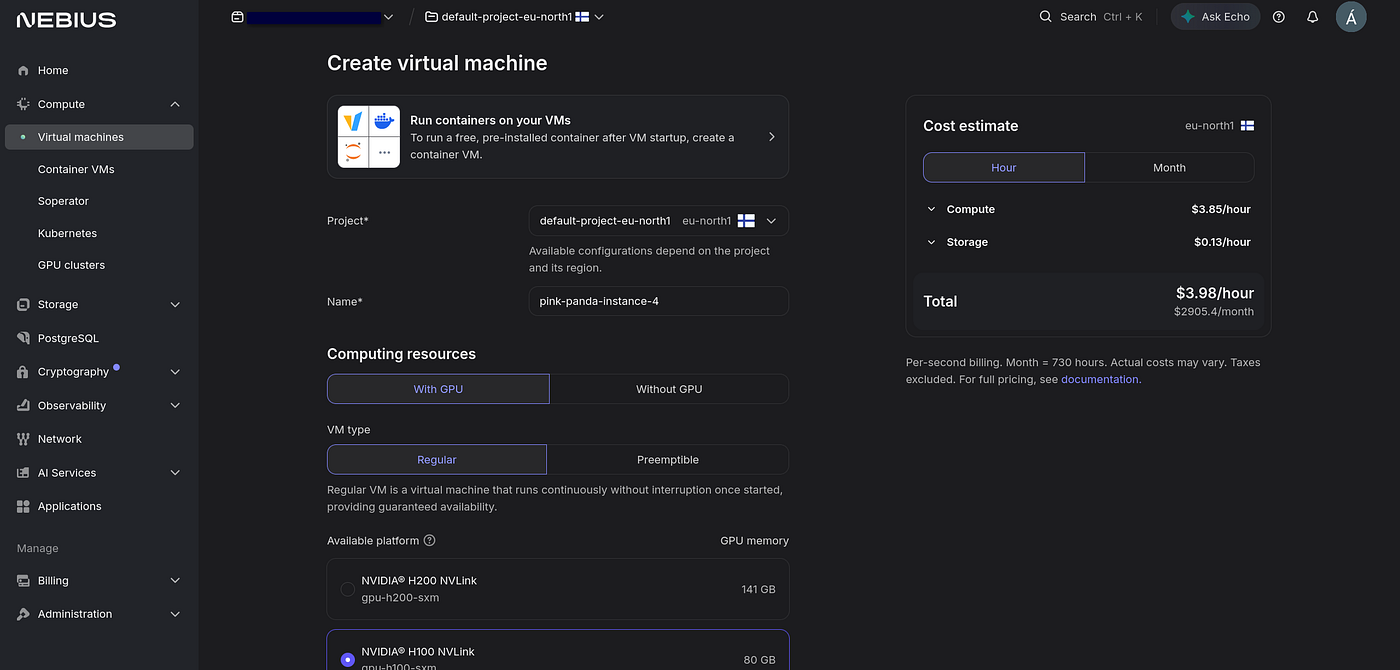Open the user avatar menu

tap(1351, 17)
